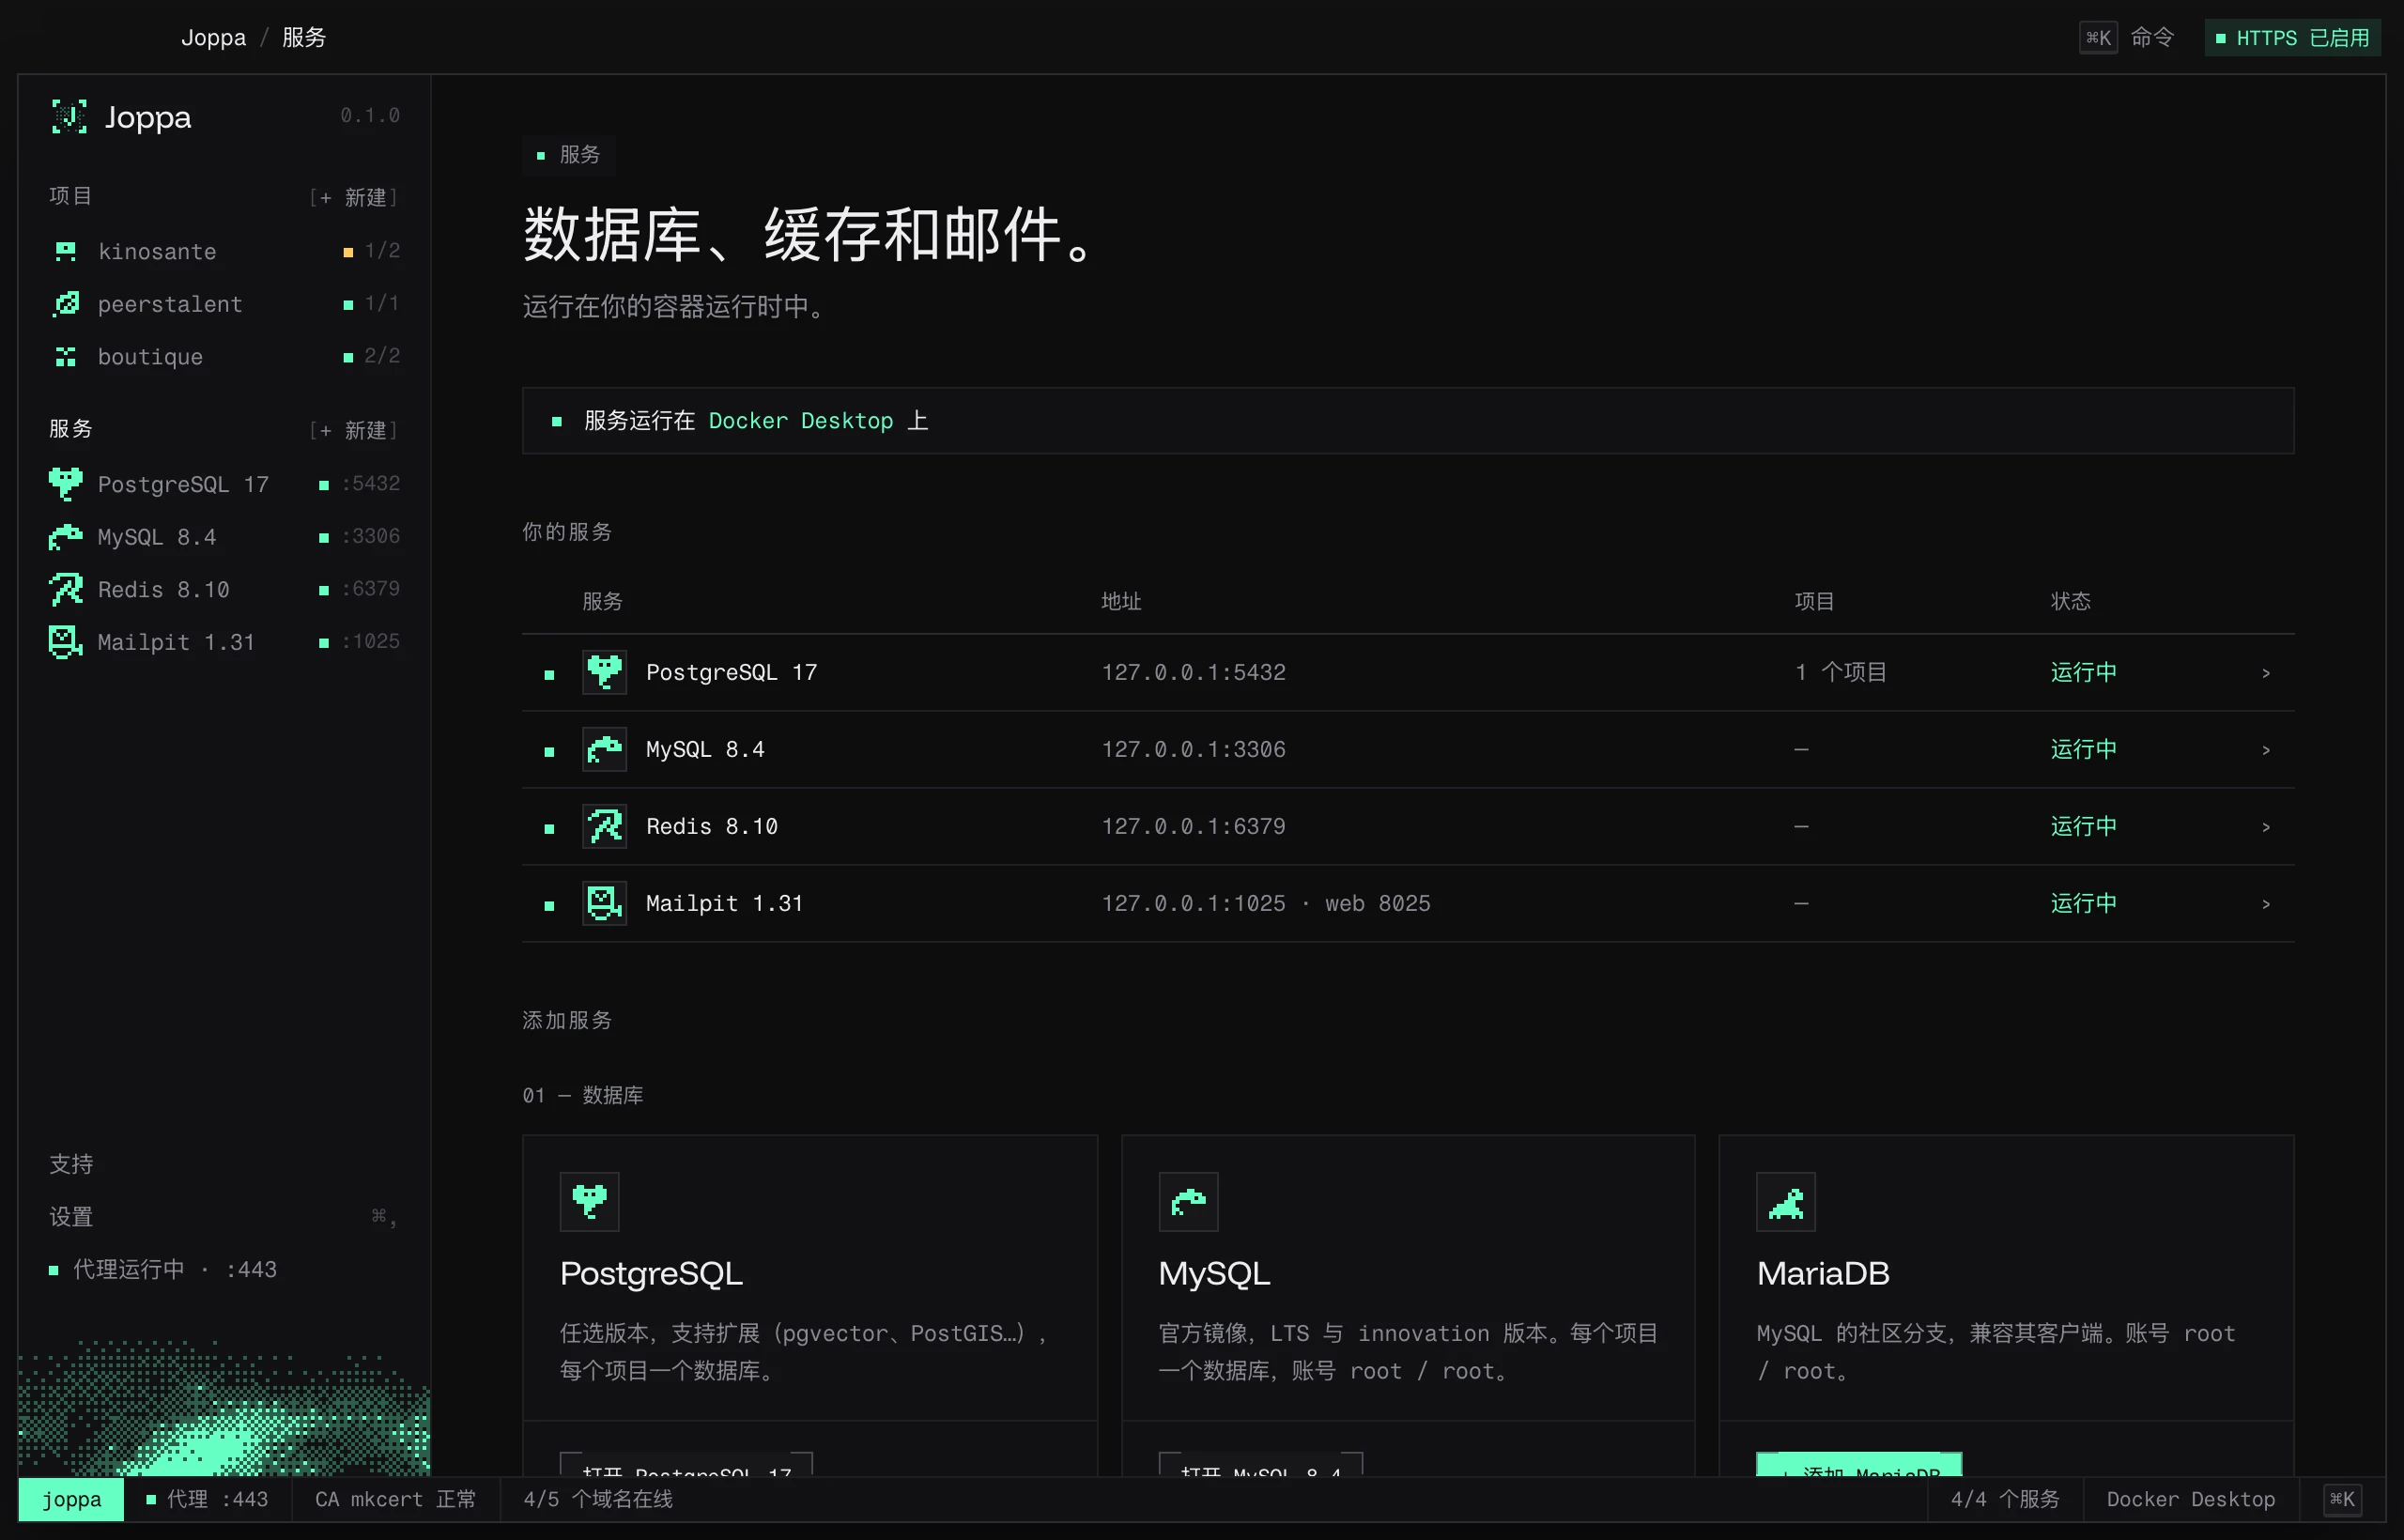Expand the MySQL 8.4 row chevron
Screen dimensions: 2404x1540
click(2266, 750)
